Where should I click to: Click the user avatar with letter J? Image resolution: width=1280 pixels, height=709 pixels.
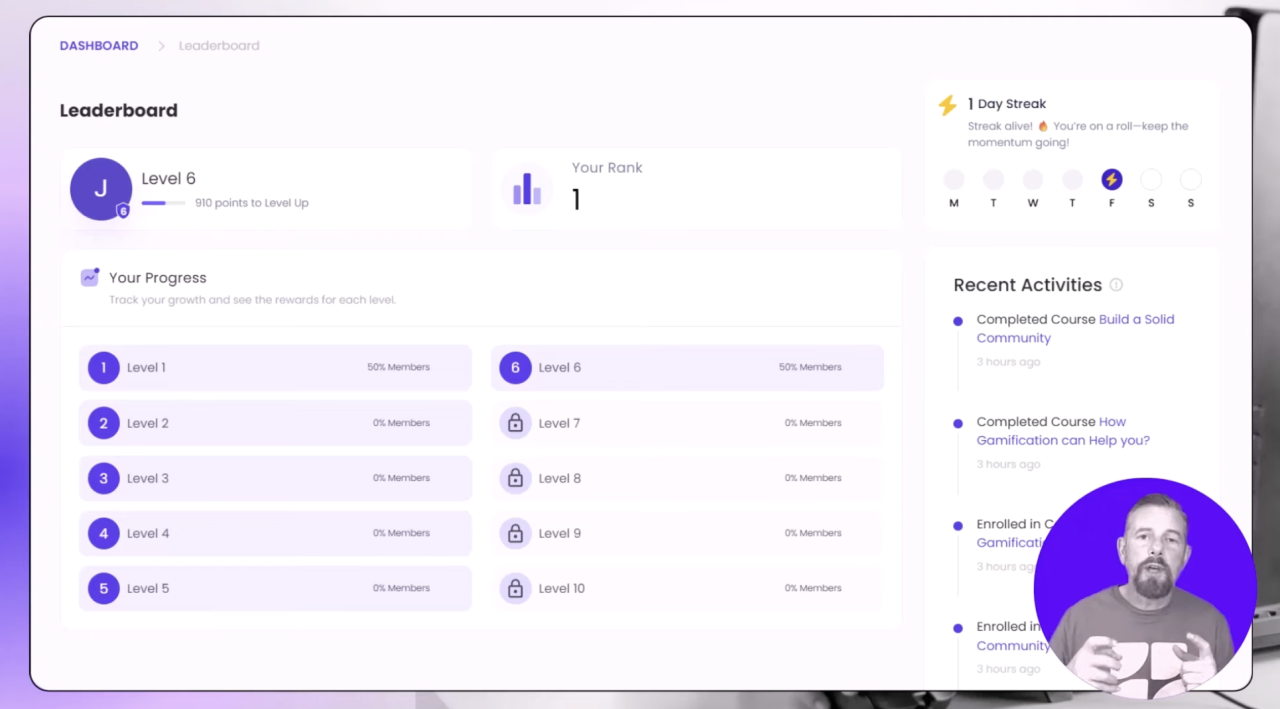100,188
